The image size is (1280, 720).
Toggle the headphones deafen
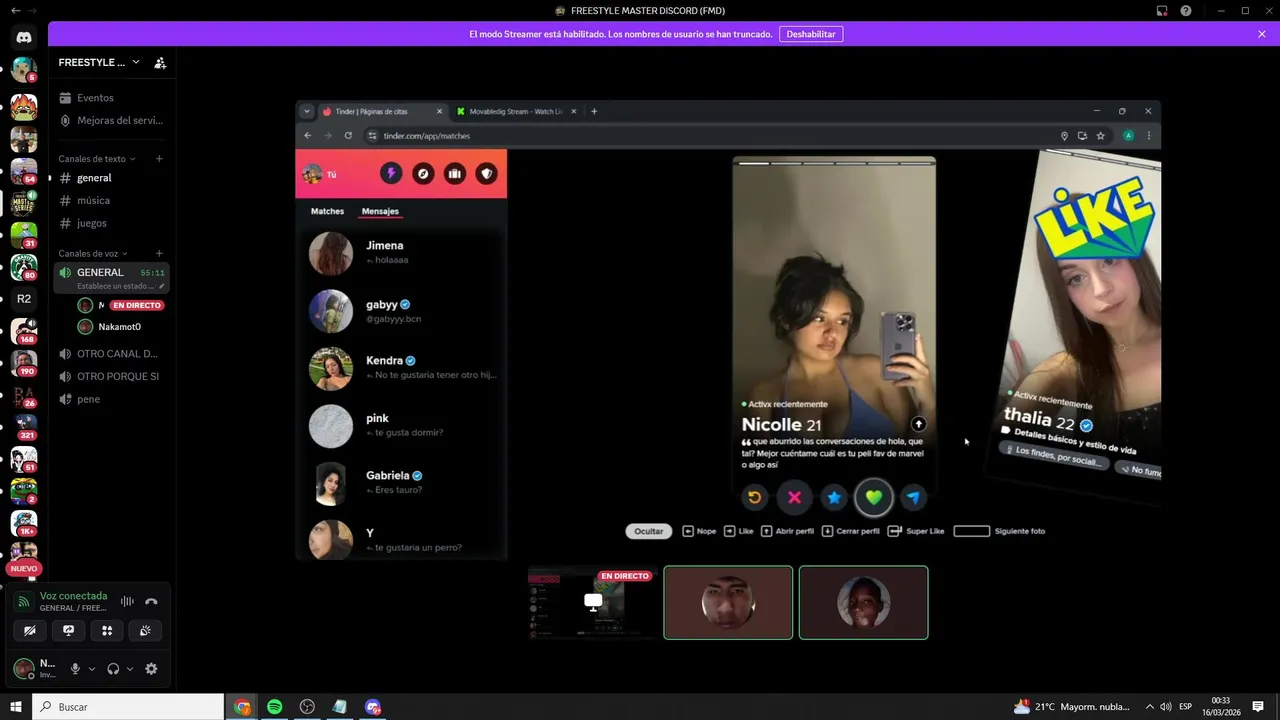pyautogui.click(x=113, y=669)
